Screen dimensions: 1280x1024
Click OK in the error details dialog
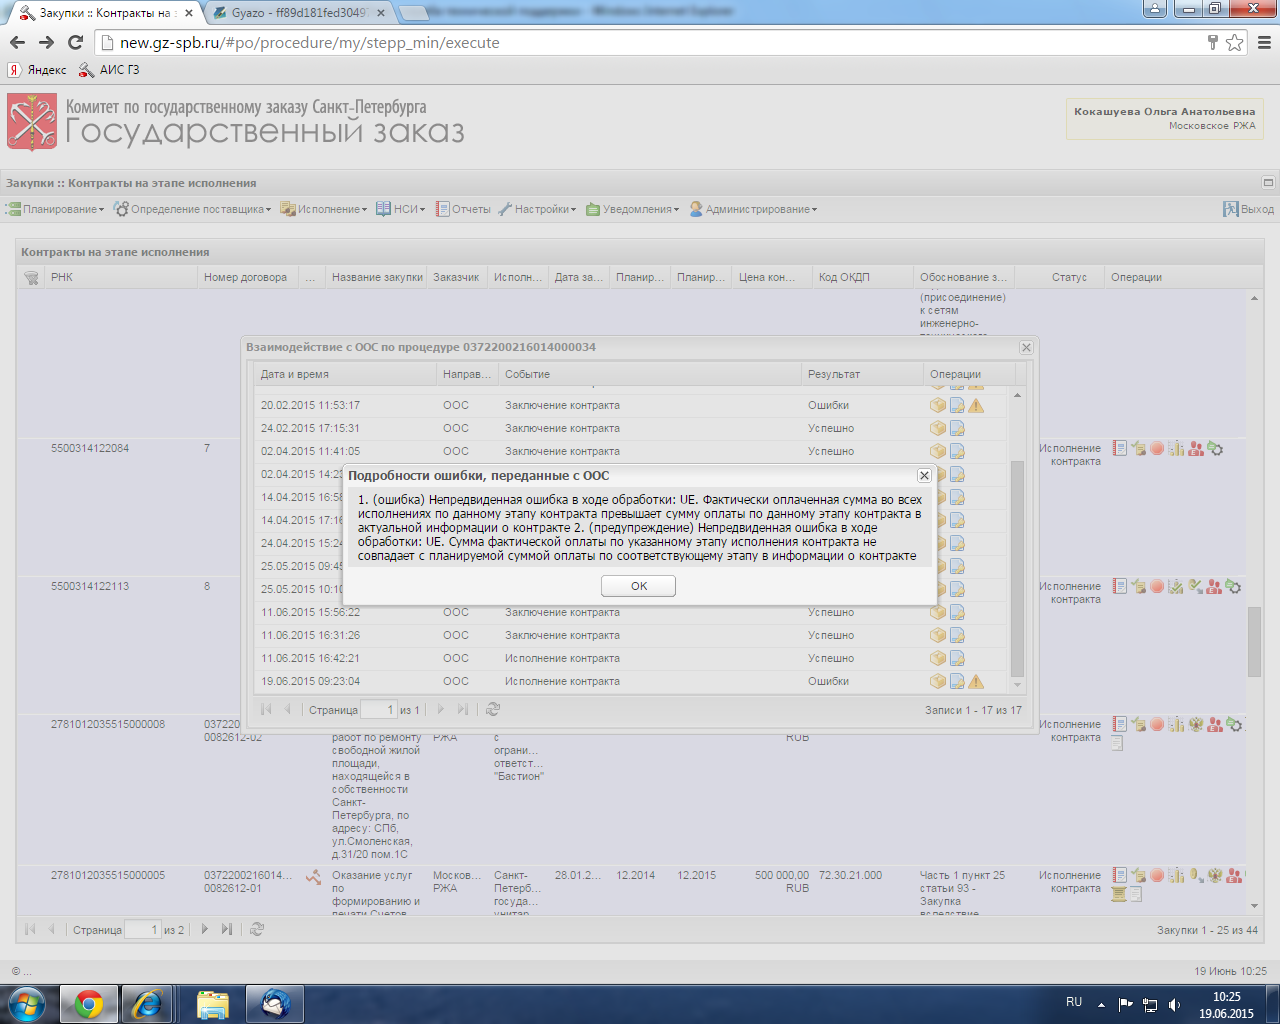point(638,586)
